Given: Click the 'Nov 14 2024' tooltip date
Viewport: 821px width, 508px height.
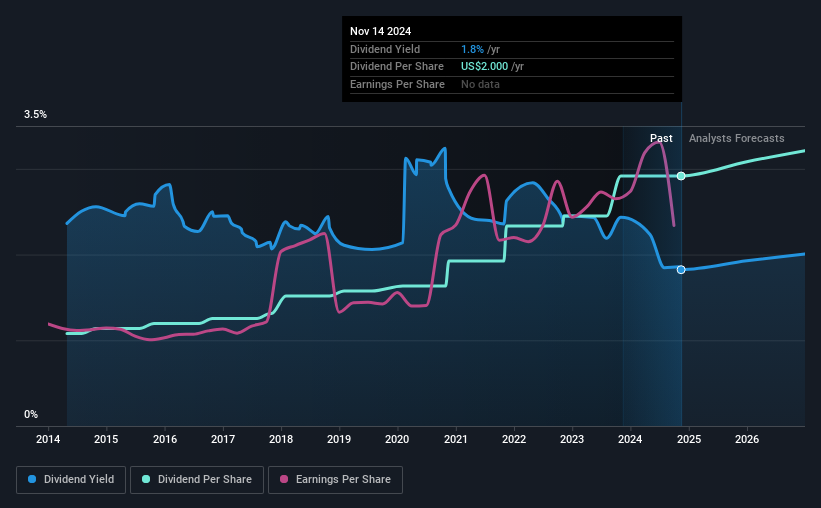Looking at the screenshot, I should pyautogui.click(x=381, y=31).
